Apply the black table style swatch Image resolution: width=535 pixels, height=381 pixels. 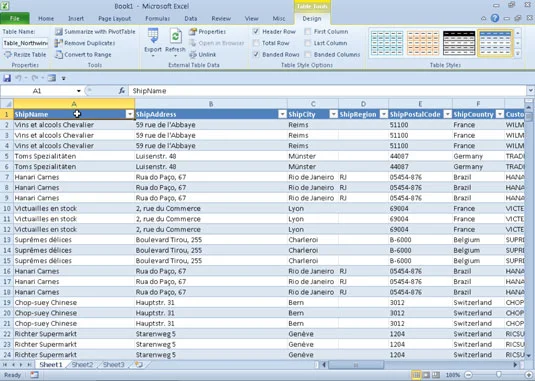(459, 43)
